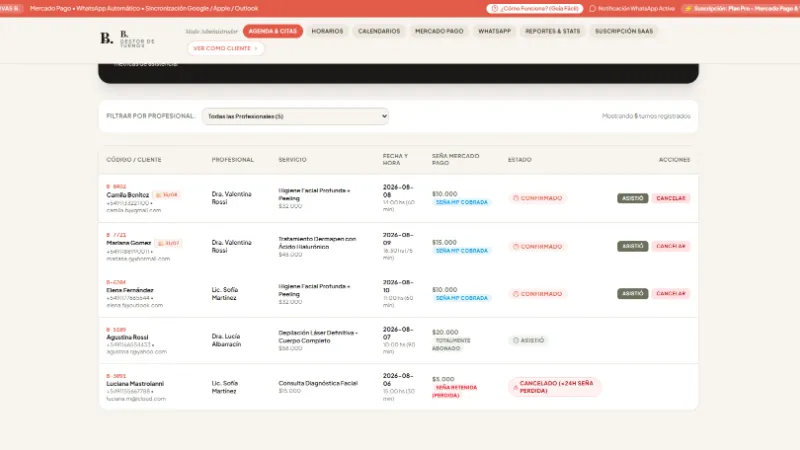800x450 pixels.
Task: Click calendar date badge next to Camila Benitez
Action: click(167, 195)
